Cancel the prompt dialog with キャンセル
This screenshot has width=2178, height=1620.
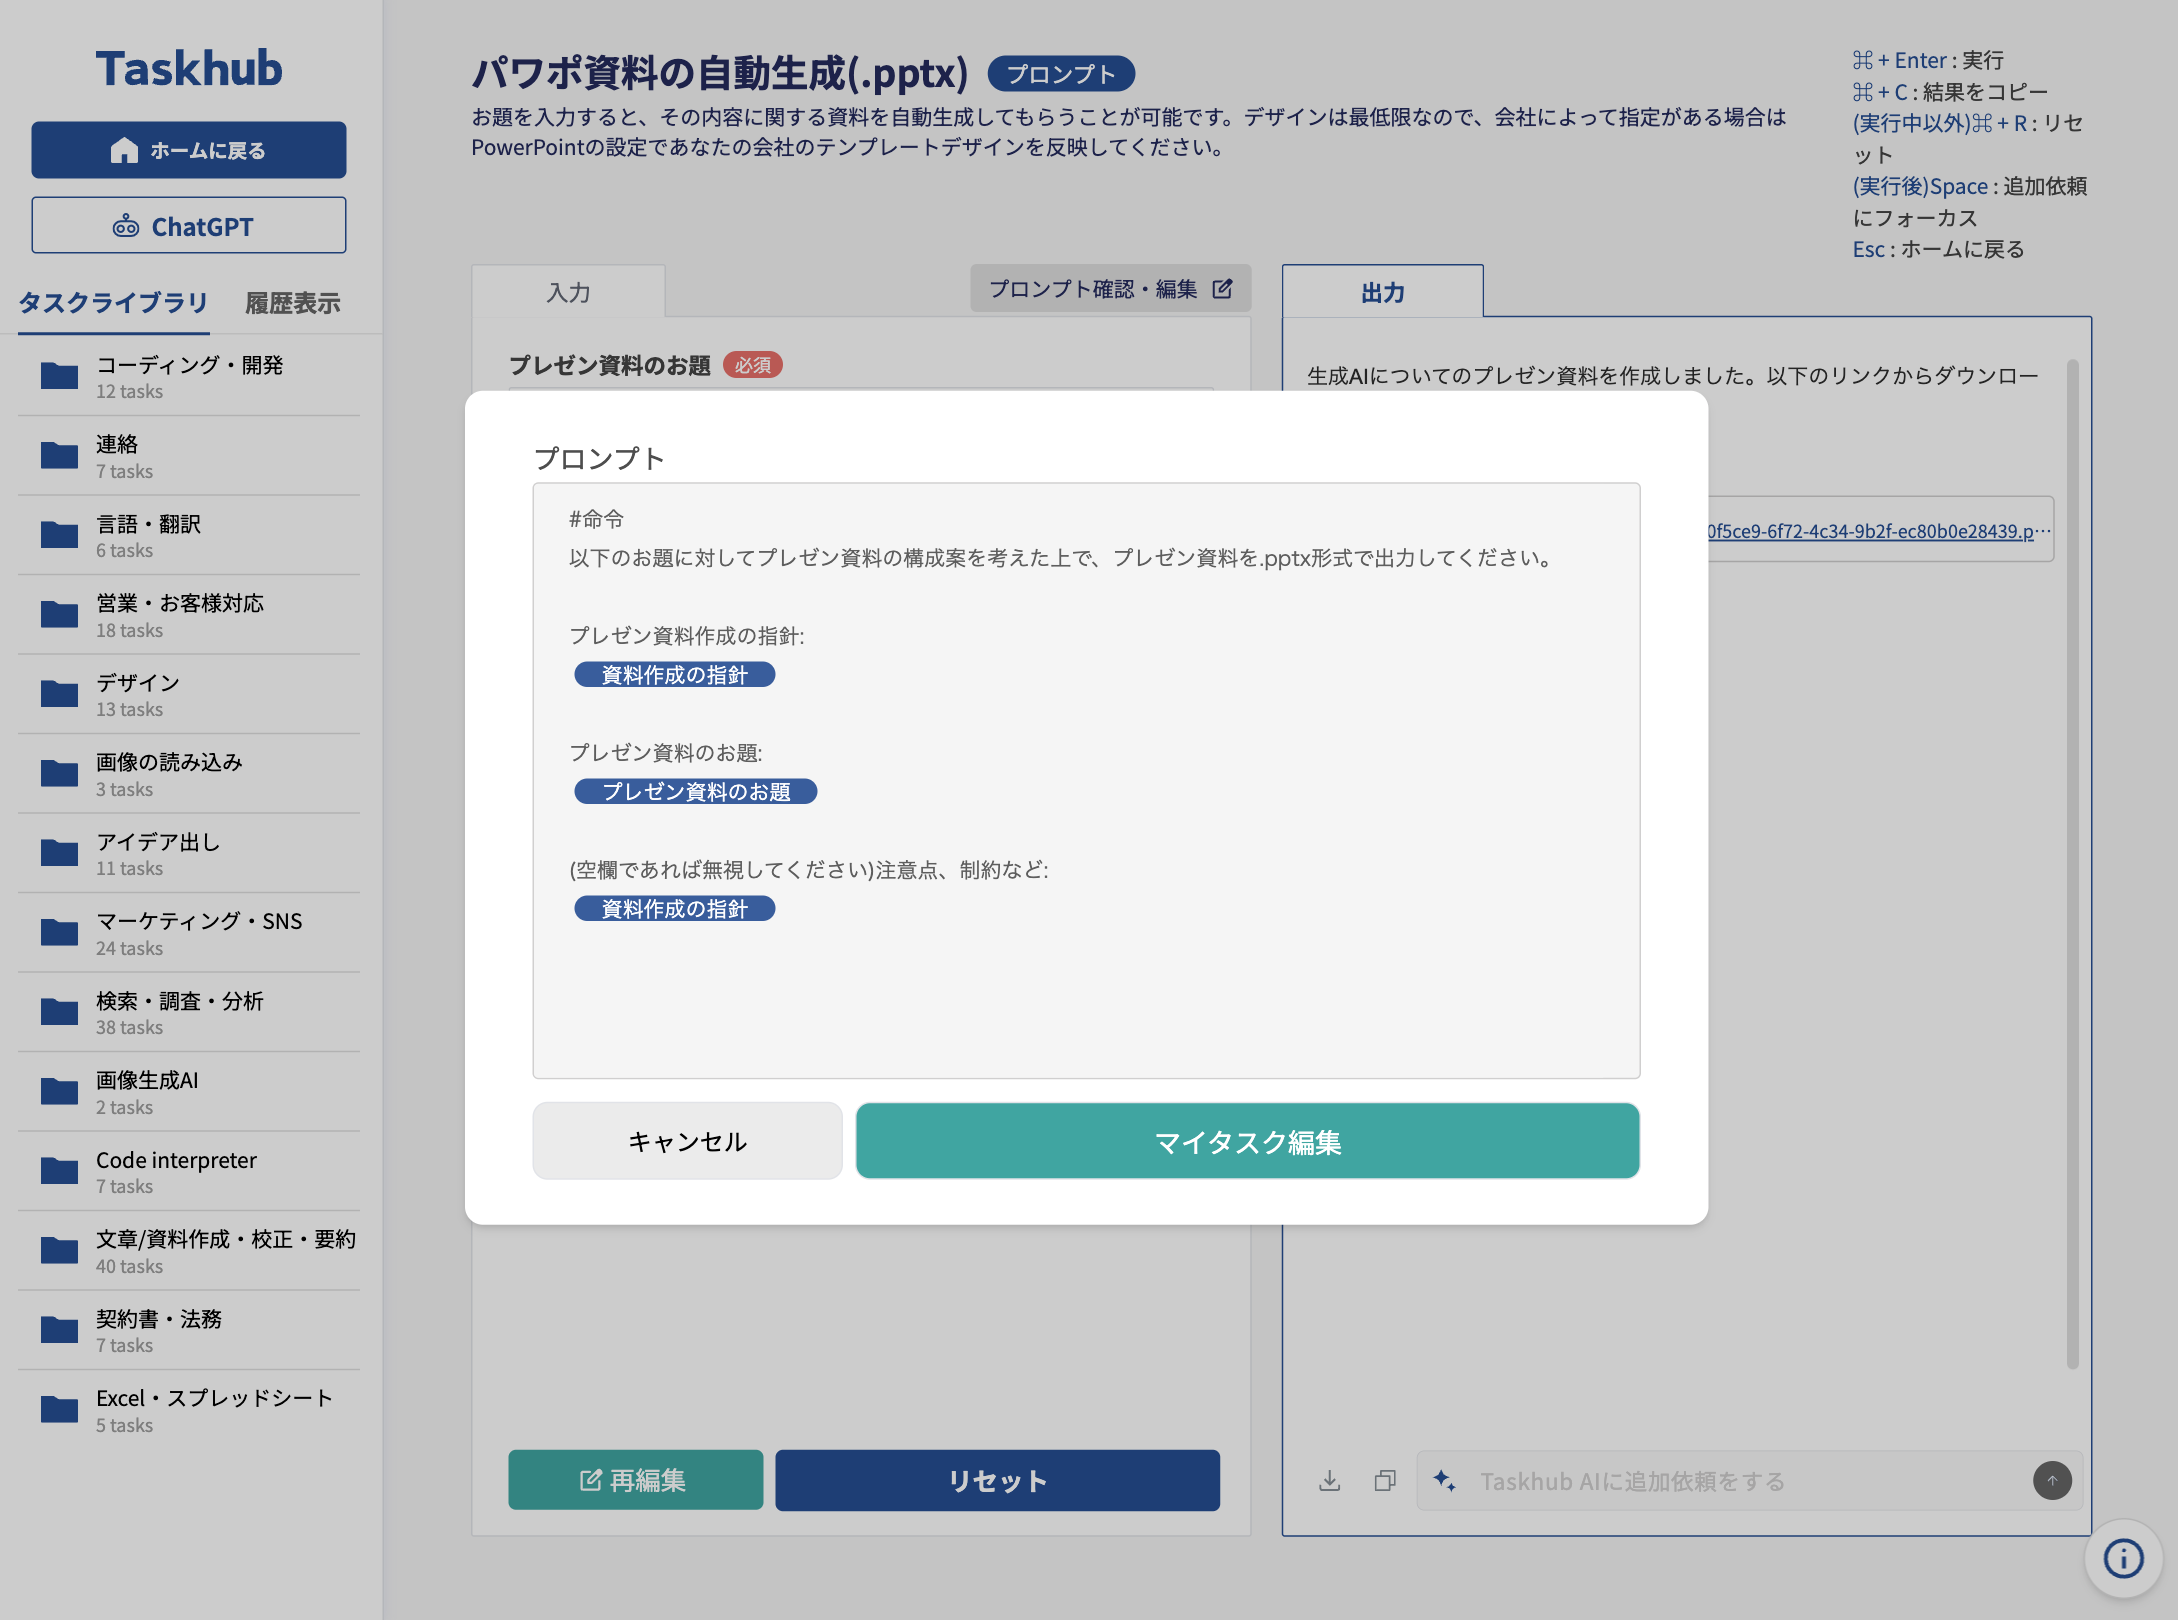(x=686, y=1140)
